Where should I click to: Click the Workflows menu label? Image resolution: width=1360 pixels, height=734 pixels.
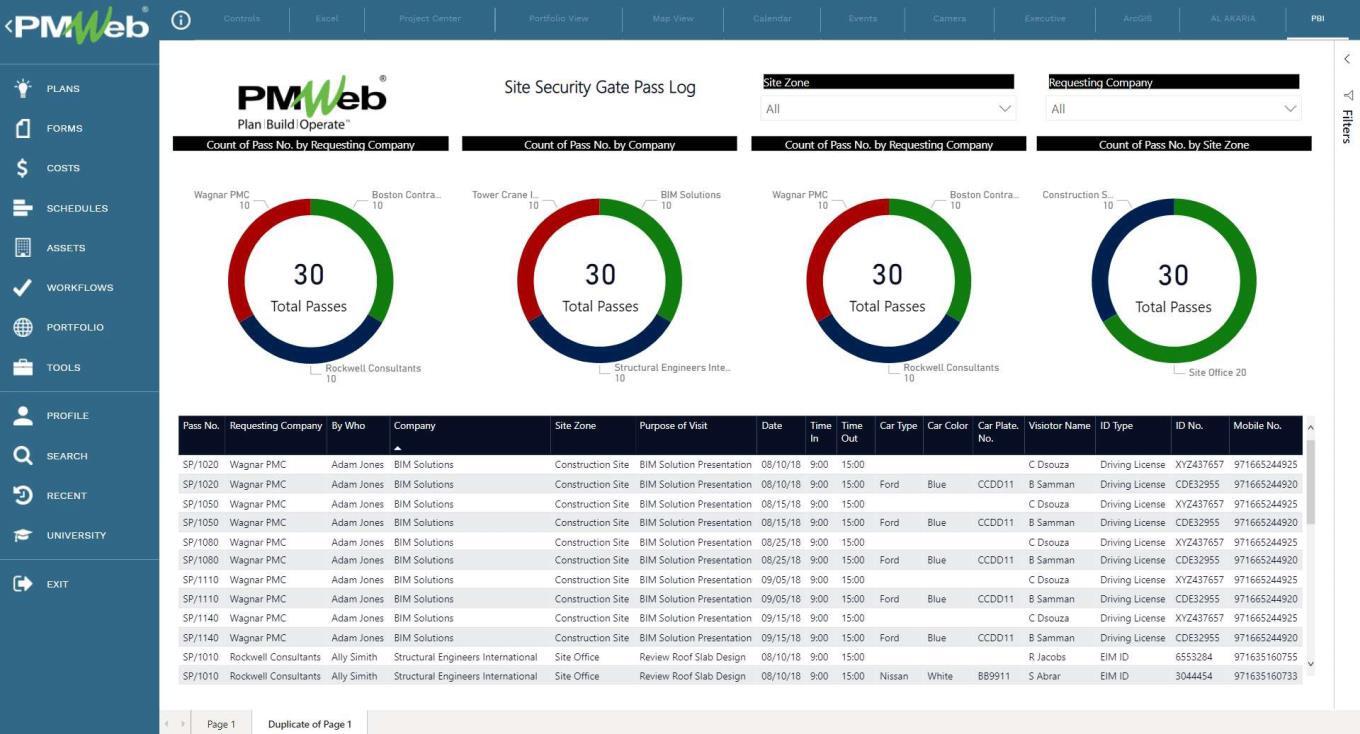click(80, 287)
